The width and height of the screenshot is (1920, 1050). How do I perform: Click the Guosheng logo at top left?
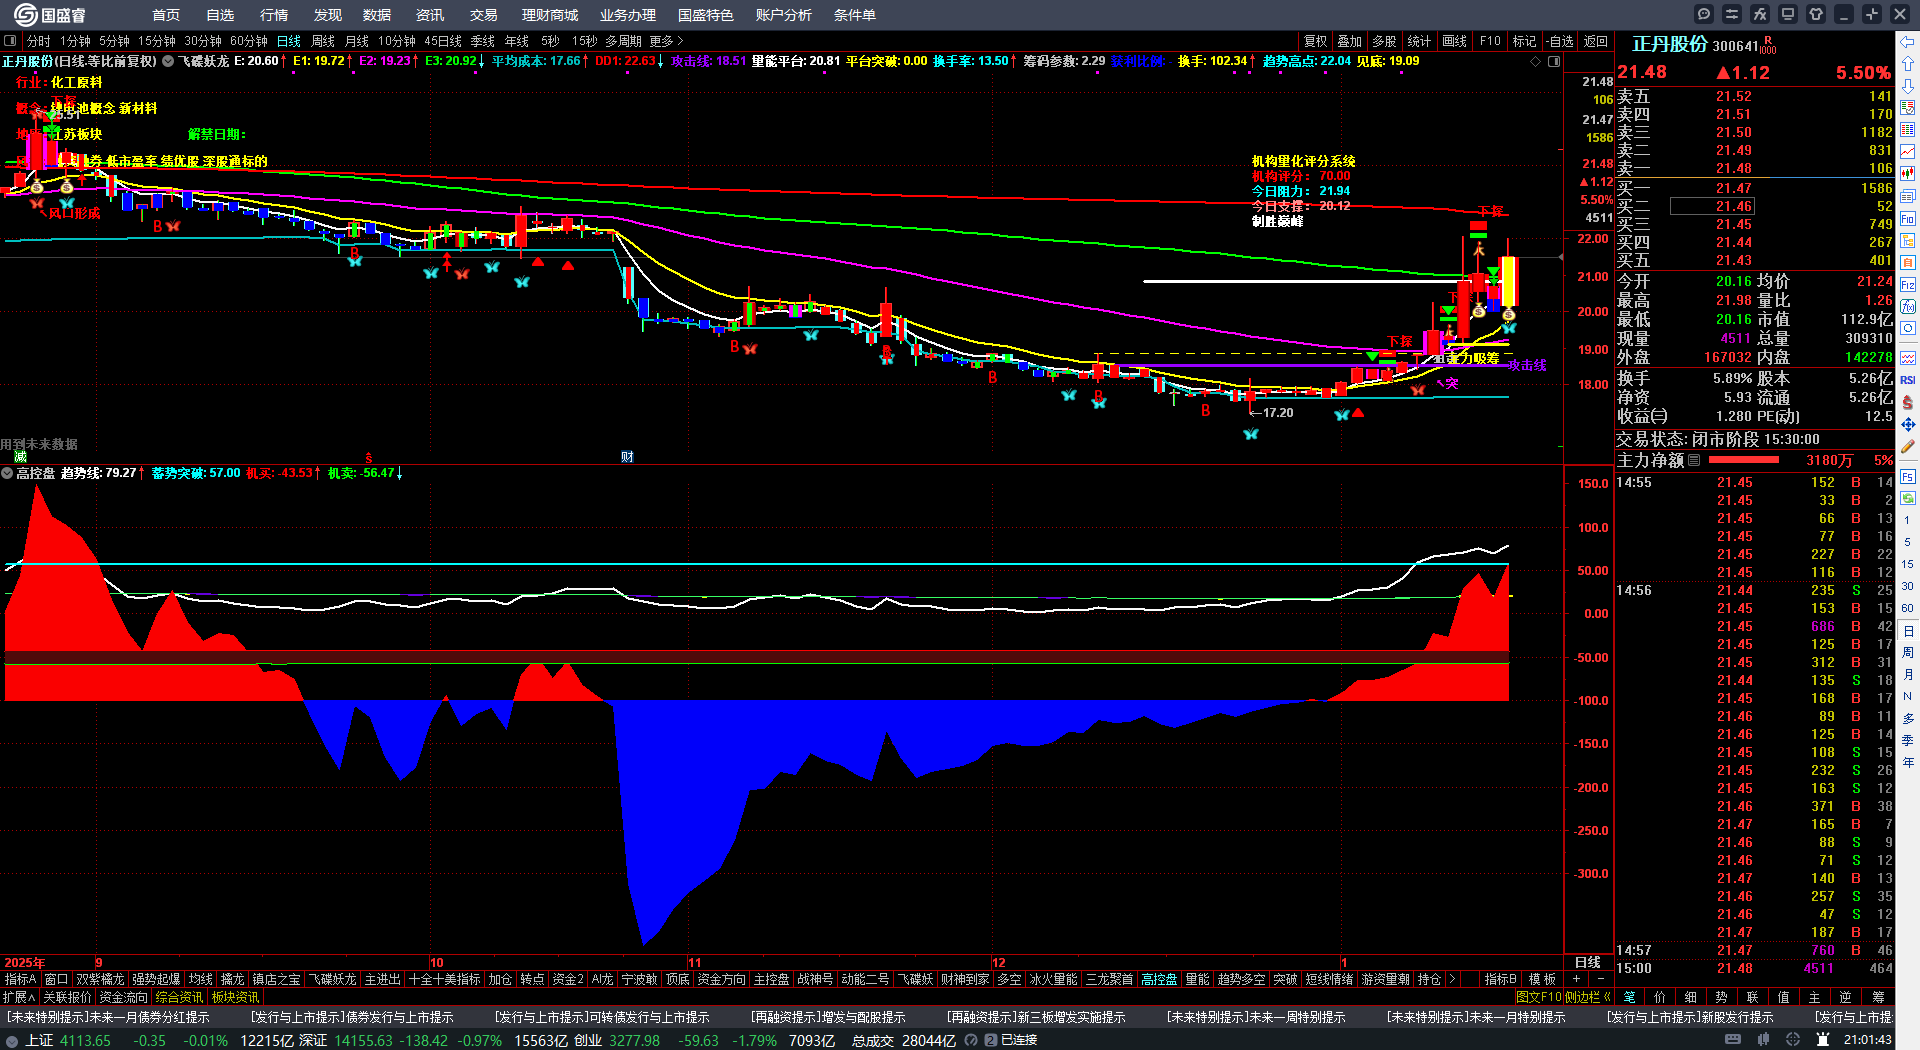coord(48,14)
